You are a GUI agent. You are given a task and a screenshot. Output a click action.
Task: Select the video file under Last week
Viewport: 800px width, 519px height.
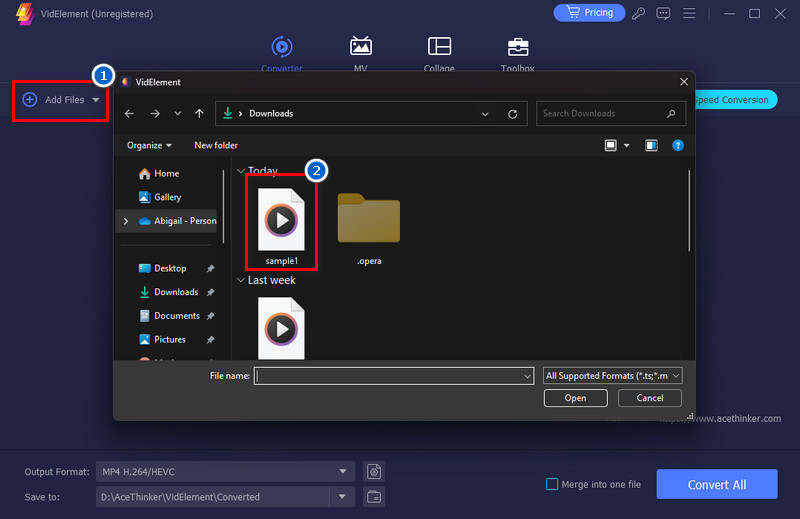point(281,328)
